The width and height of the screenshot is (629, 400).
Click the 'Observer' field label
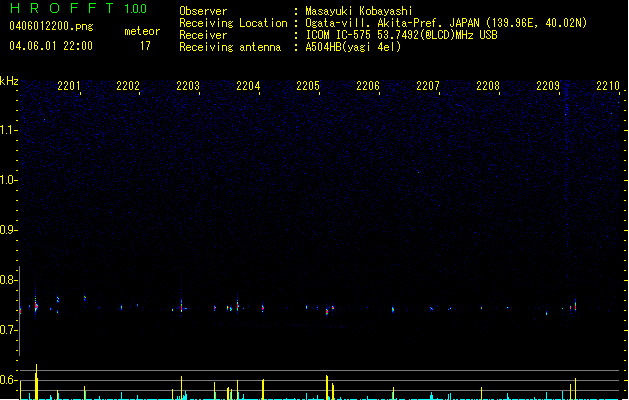point(203,11)
